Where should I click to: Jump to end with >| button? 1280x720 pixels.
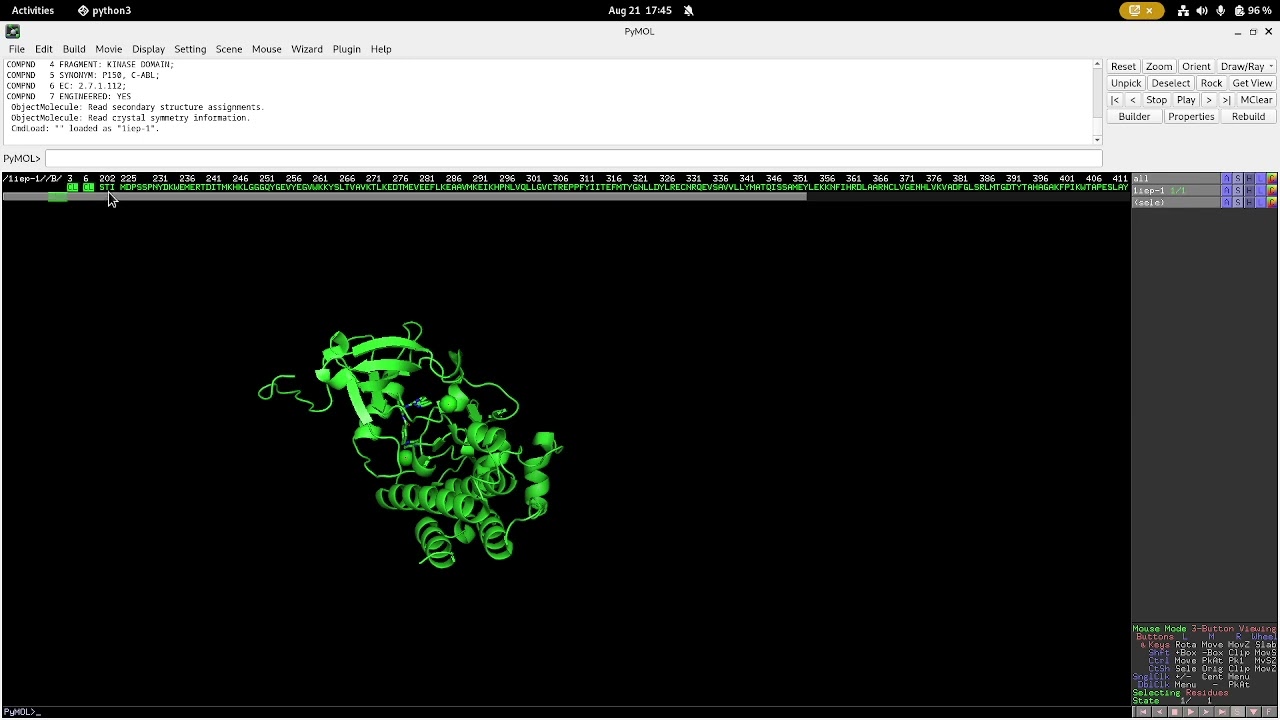point(1226,100)
